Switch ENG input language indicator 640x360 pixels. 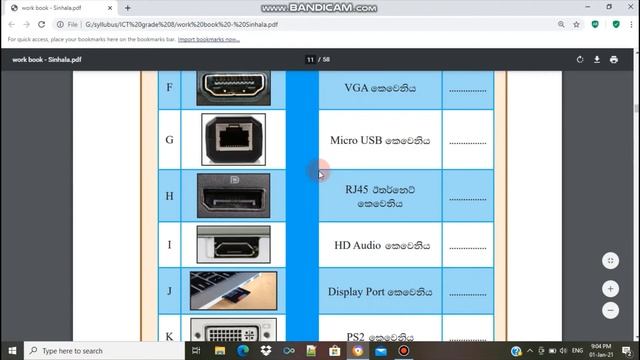click(x=577, y=351)
